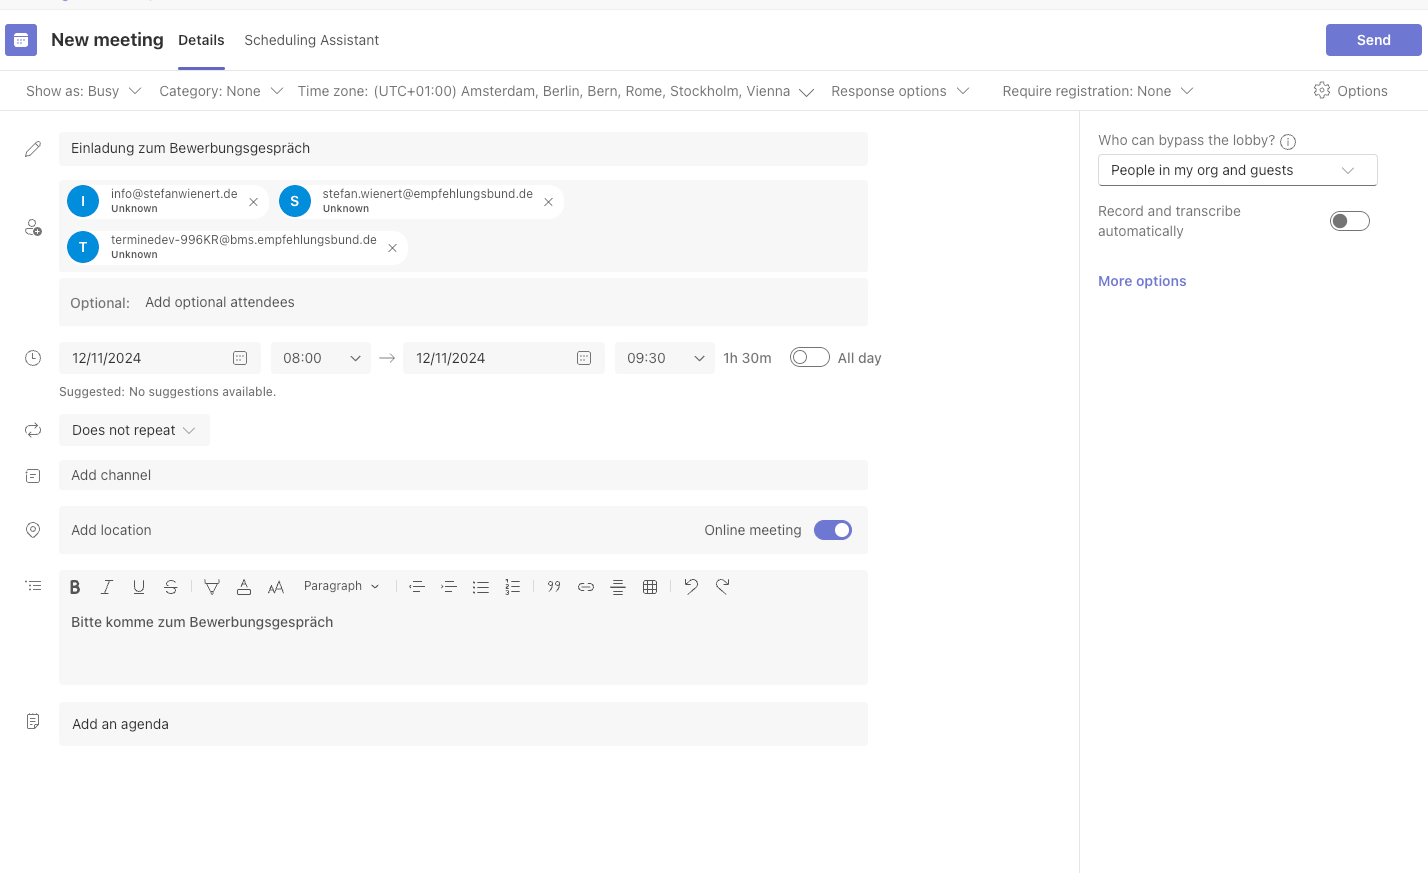Remove terminedev-996KR attendee
The height and width of the screenshot is (873, 1428).
(393, 248)
